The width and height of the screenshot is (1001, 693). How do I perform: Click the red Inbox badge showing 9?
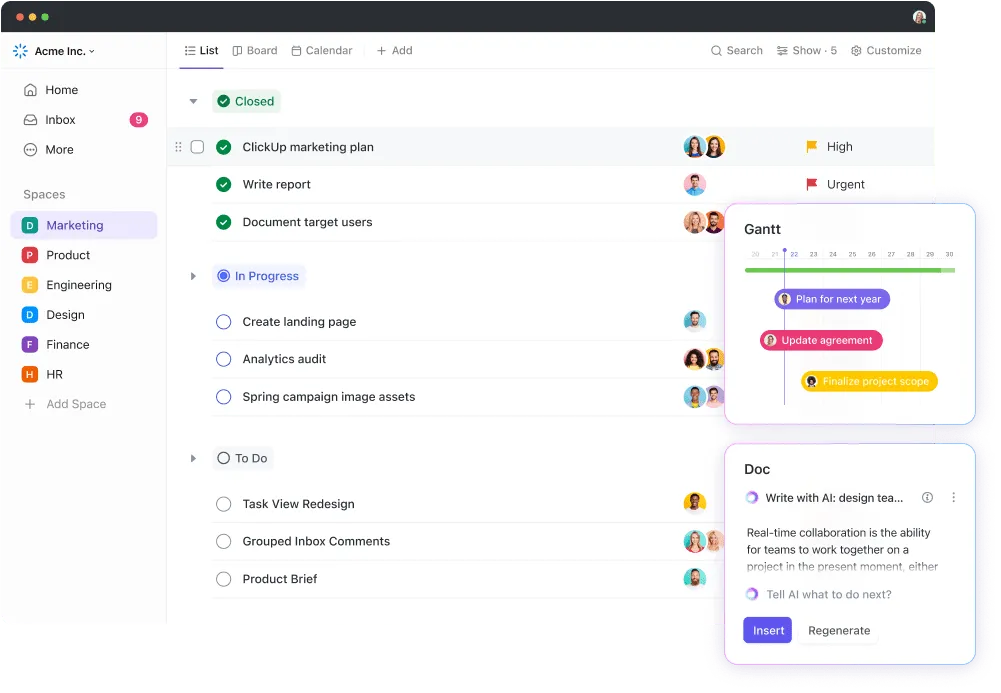tap(139, 120)
